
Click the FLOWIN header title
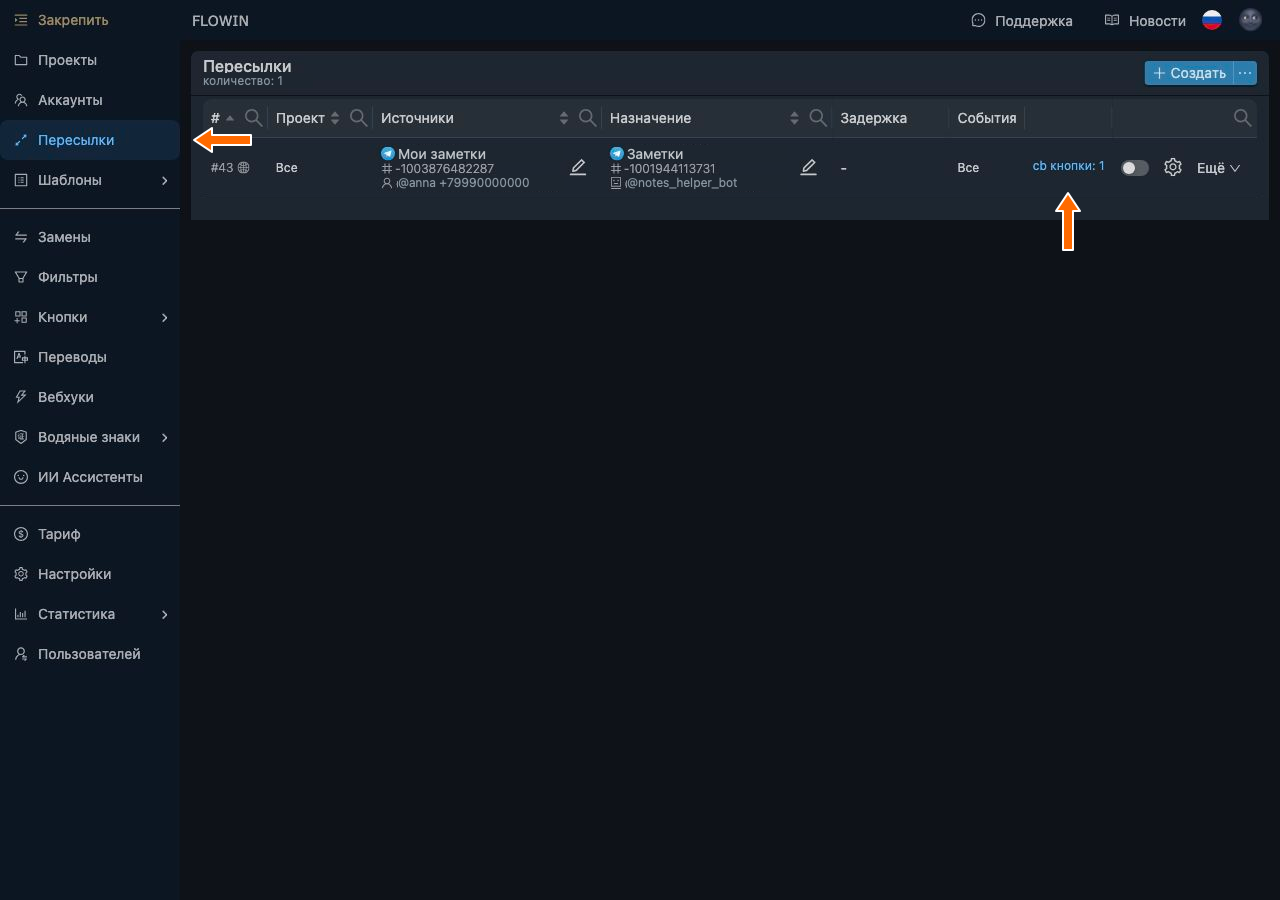click(220, 20)
